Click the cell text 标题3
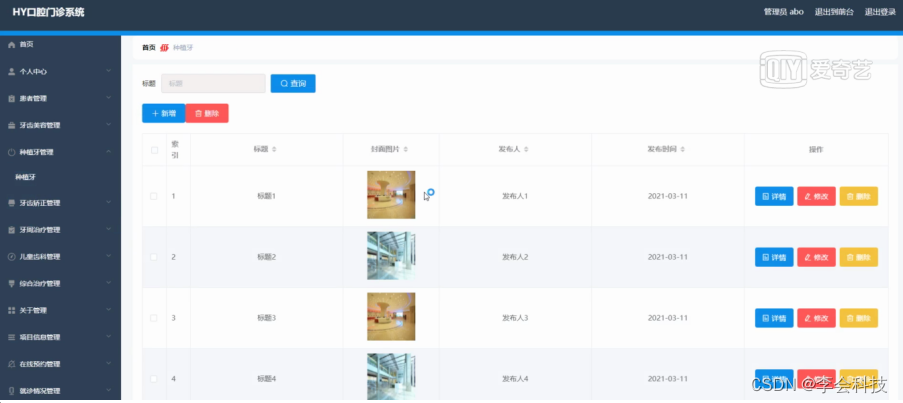The height and width of the screenshot is (403, 903). click(267, 318)
